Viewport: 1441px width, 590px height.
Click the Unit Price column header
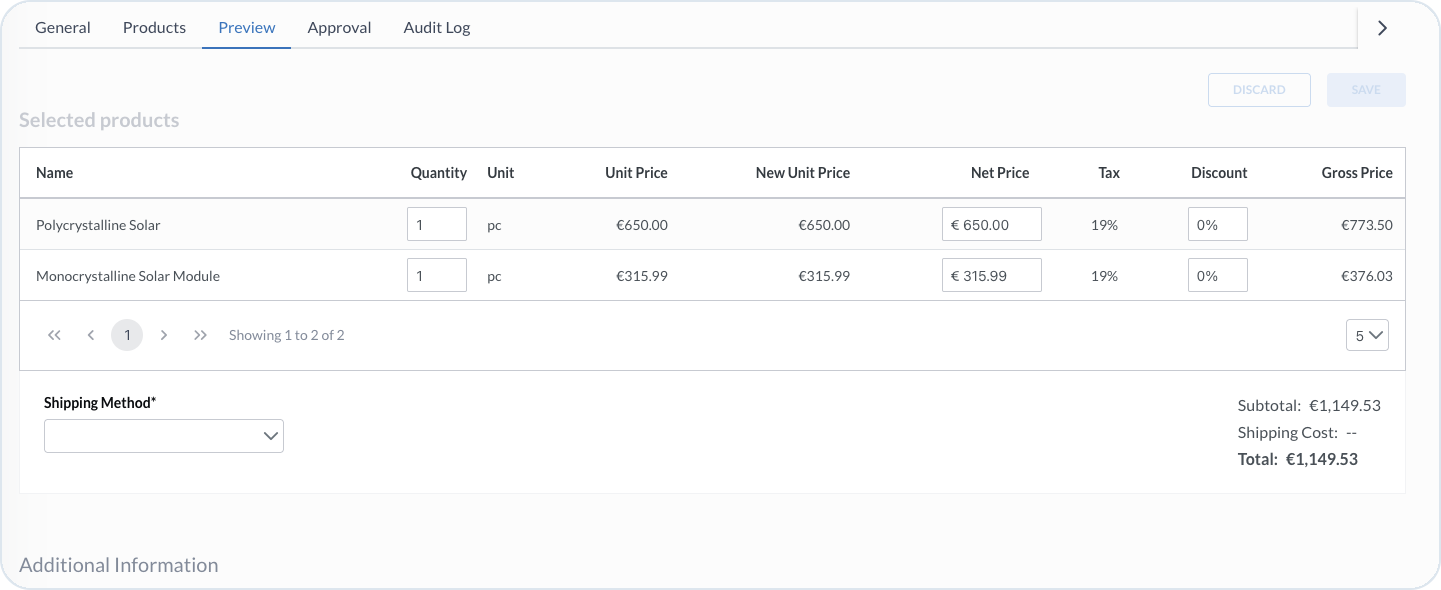pyautogui.click(x=636, y=173)
